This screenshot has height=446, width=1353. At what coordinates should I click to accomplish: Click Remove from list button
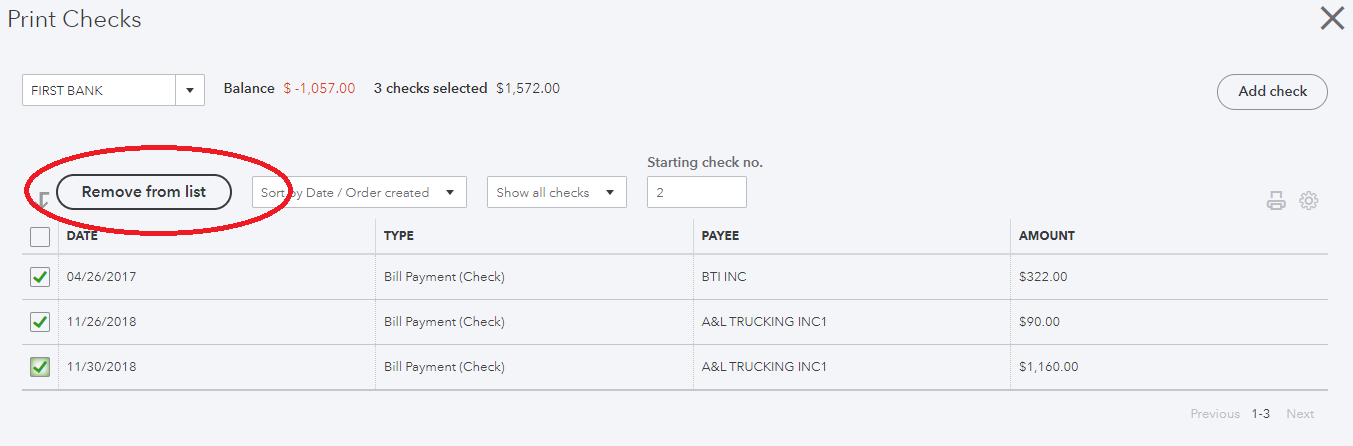coord(144,192)
